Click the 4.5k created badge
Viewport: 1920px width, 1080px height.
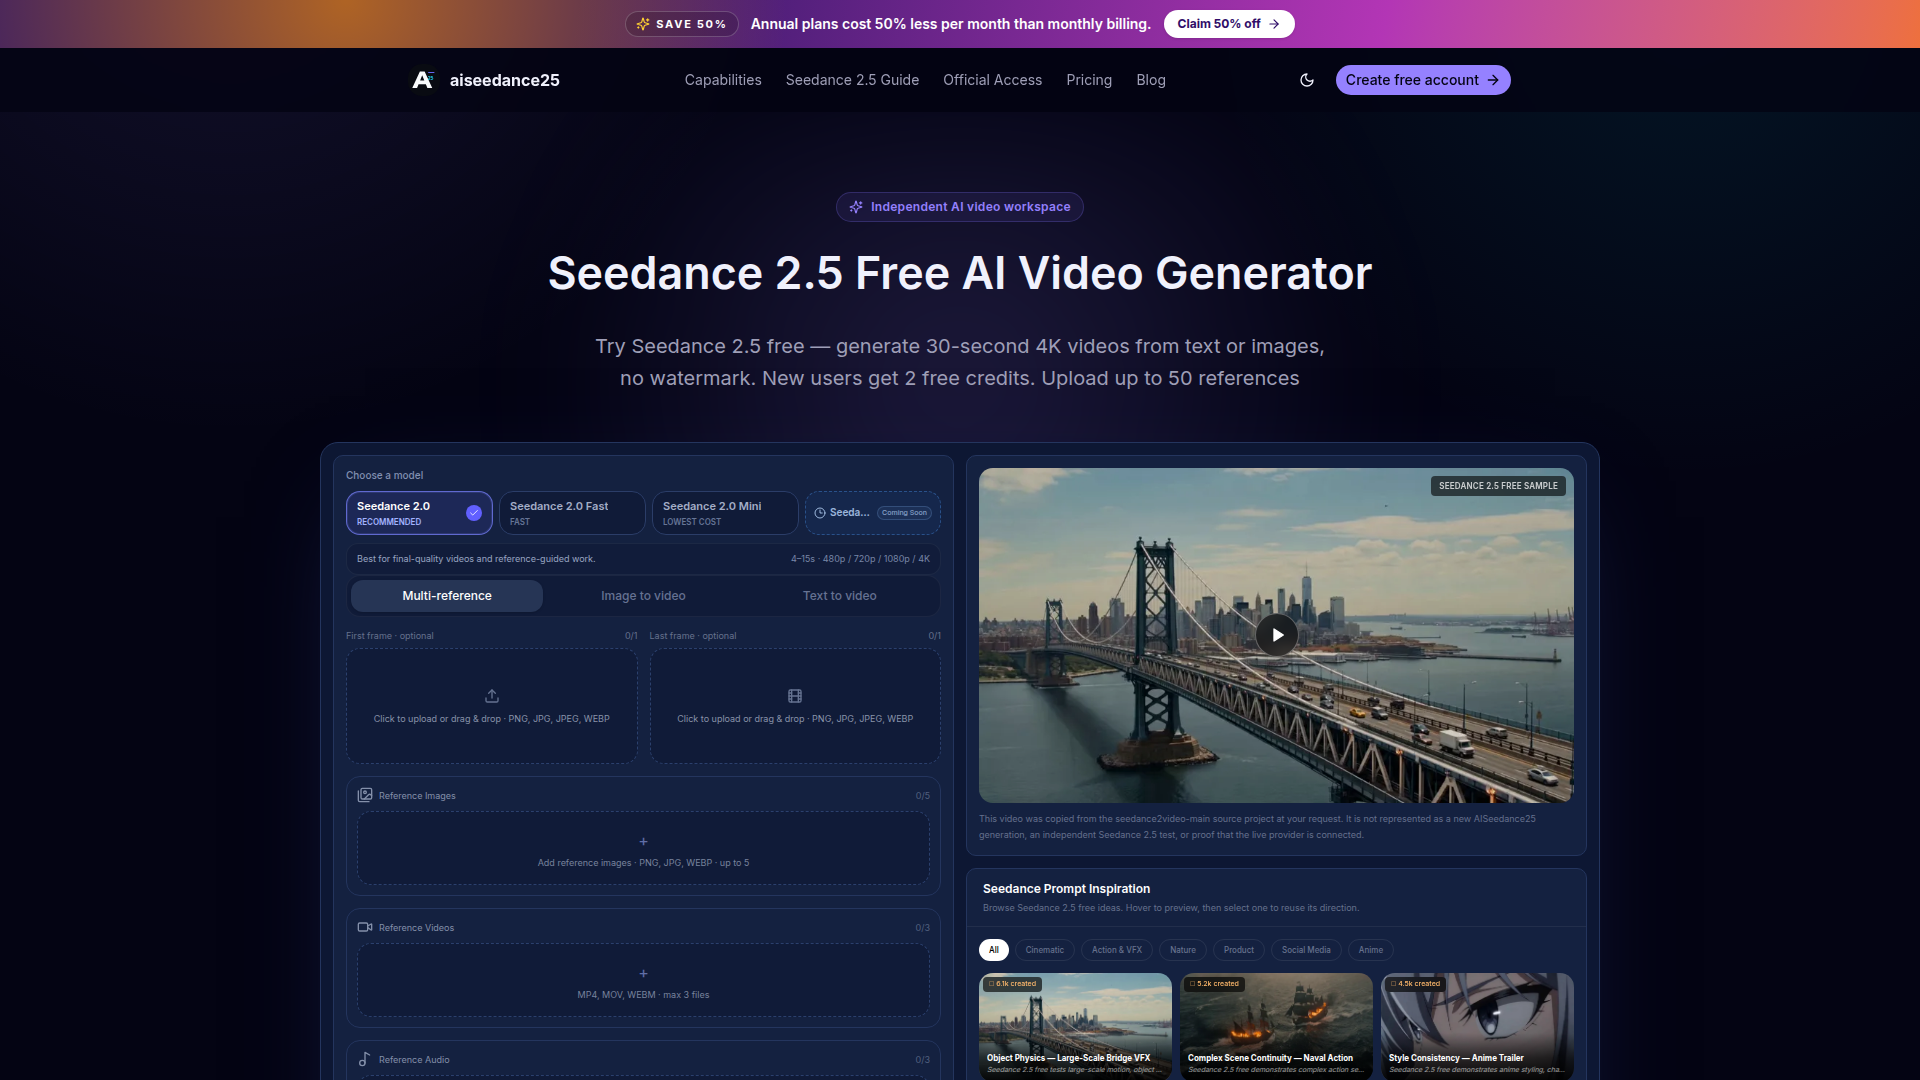(1415, 984)
